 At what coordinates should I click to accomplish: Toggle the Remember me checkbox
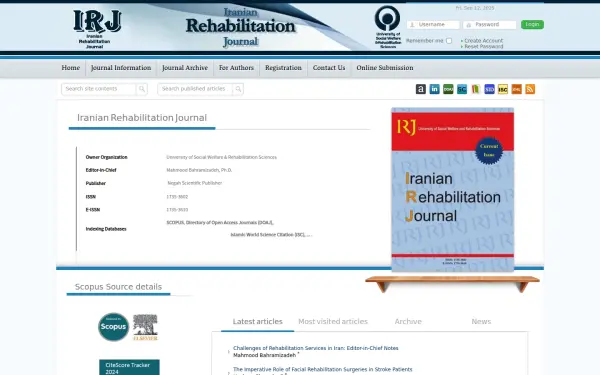click(x=449, y=41)
